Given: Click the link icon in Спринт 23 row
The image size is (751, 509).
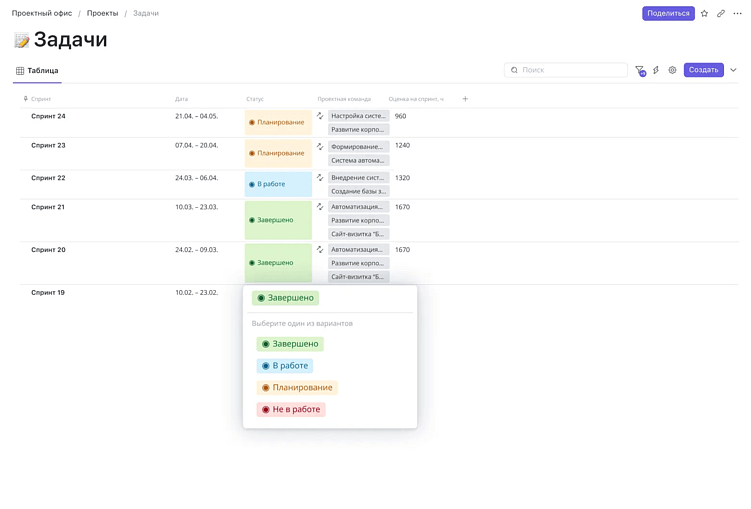Looking at the screenshot, I should point(320,147).
